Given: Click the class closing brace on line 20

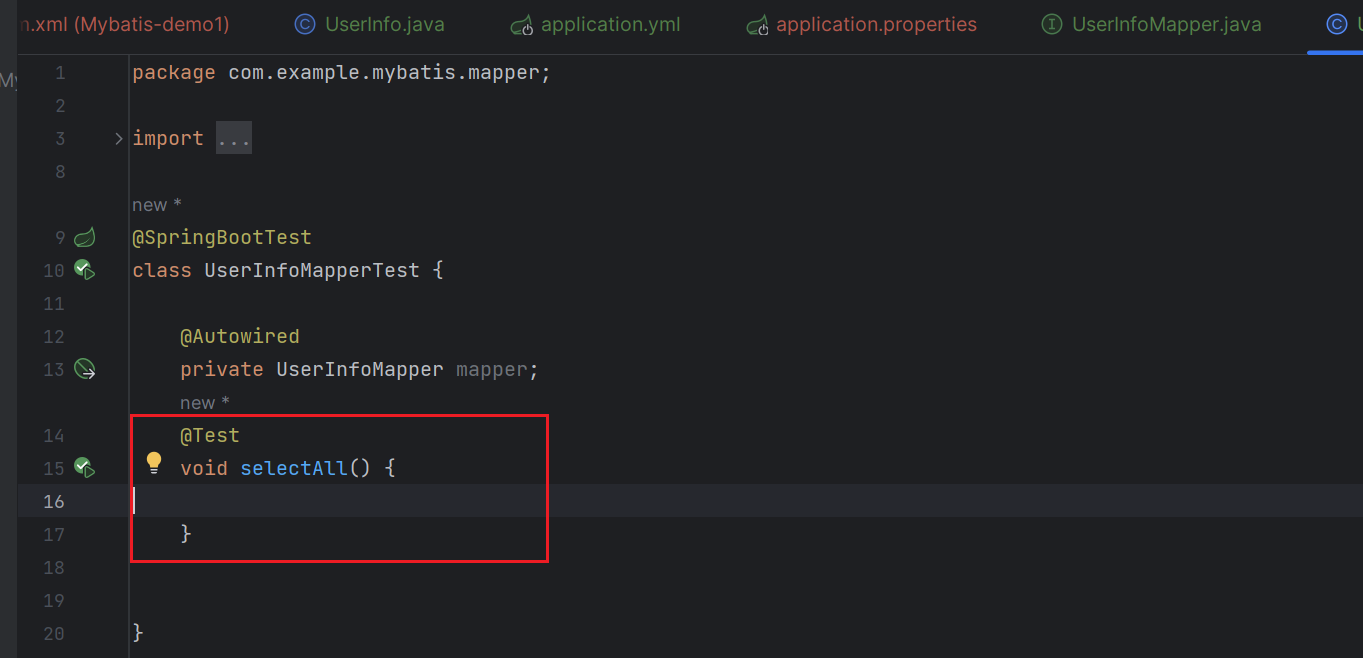Looking at the screenshot, I should pyautogui.click(x=138, y=633).
